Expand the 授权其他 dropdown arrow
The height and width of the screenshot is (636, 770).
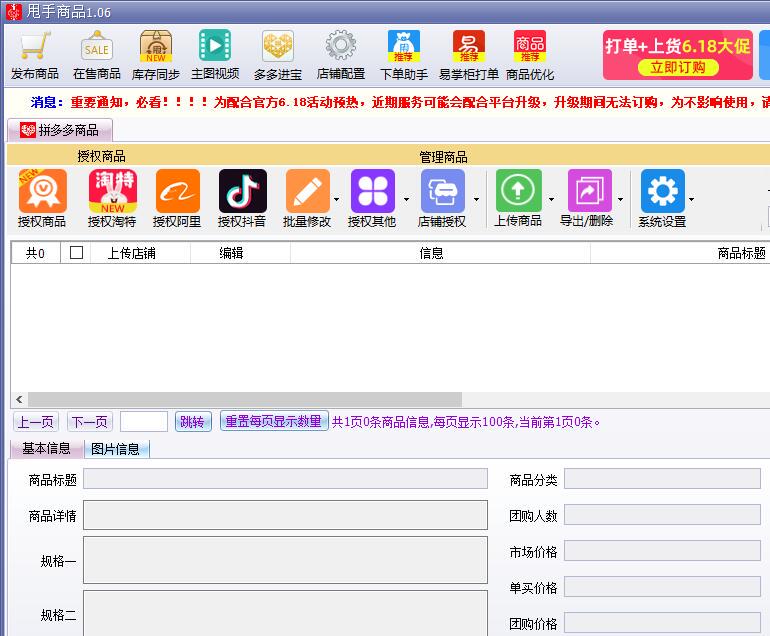point(406,199)
